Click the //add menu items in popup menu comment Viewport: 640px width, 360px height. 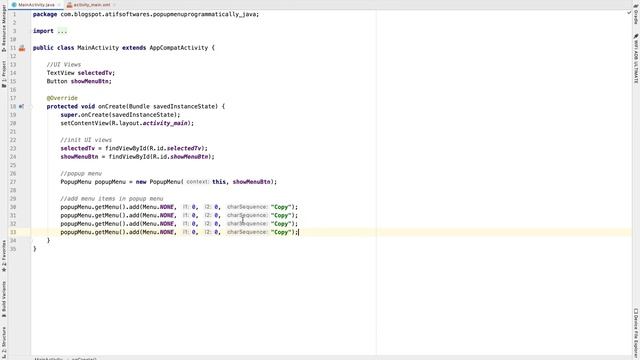(x=112, y=199)
